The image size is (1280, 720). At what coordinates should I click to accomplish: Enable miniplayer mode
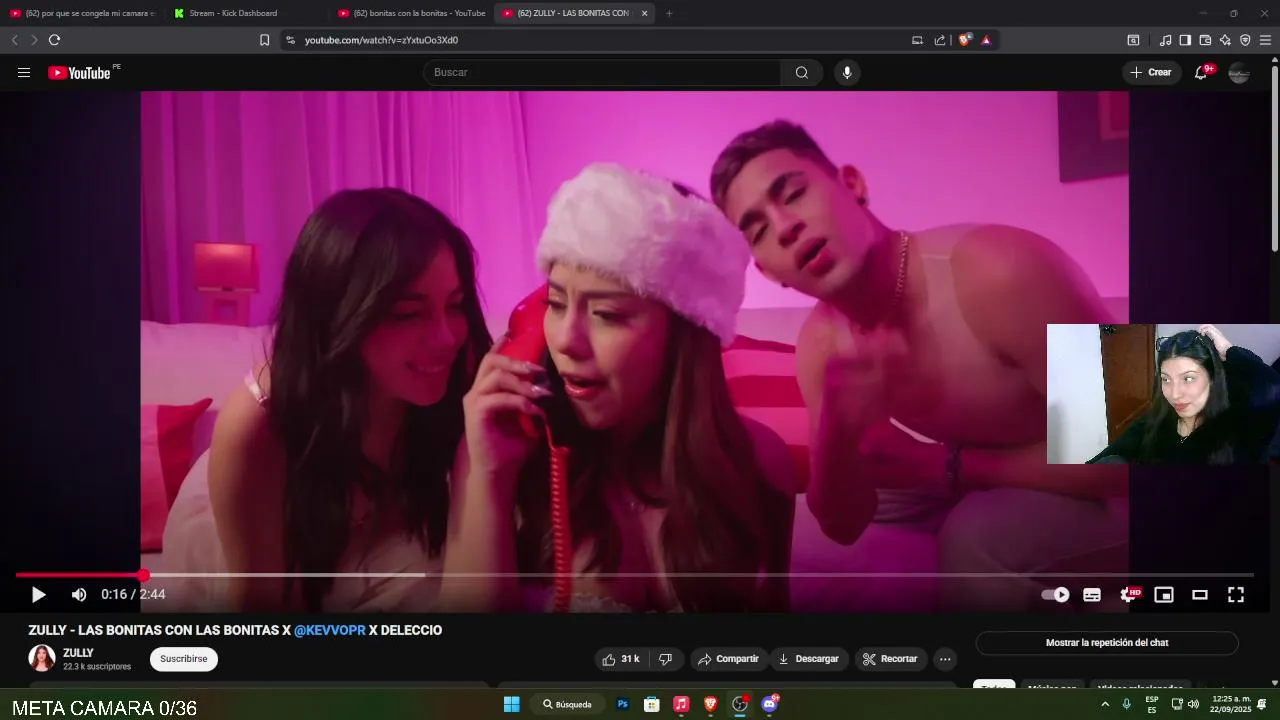[1164, 595]
